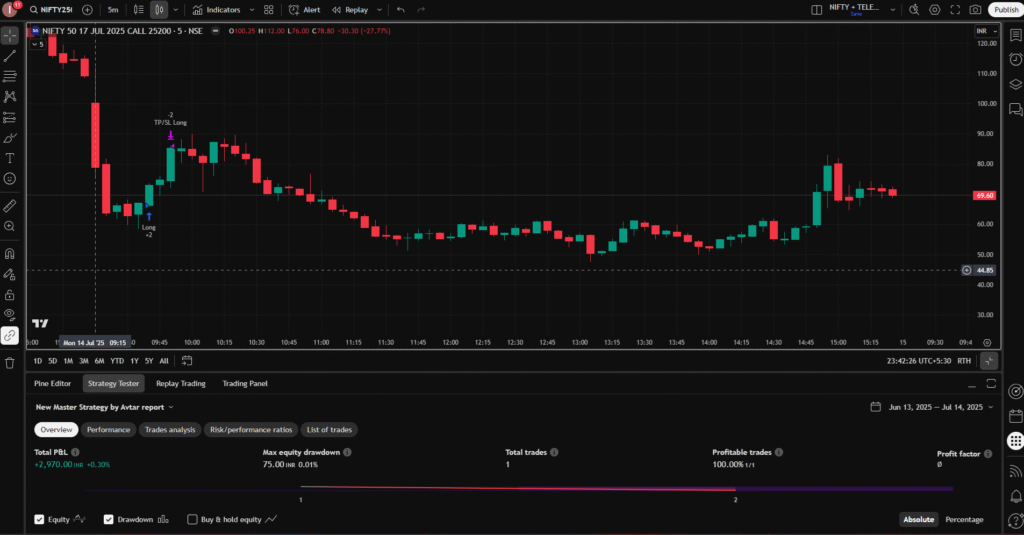Viewport: 1024px width, 535px height.
Task: Take a chart snapshot with camera icon
Action: 975,10
